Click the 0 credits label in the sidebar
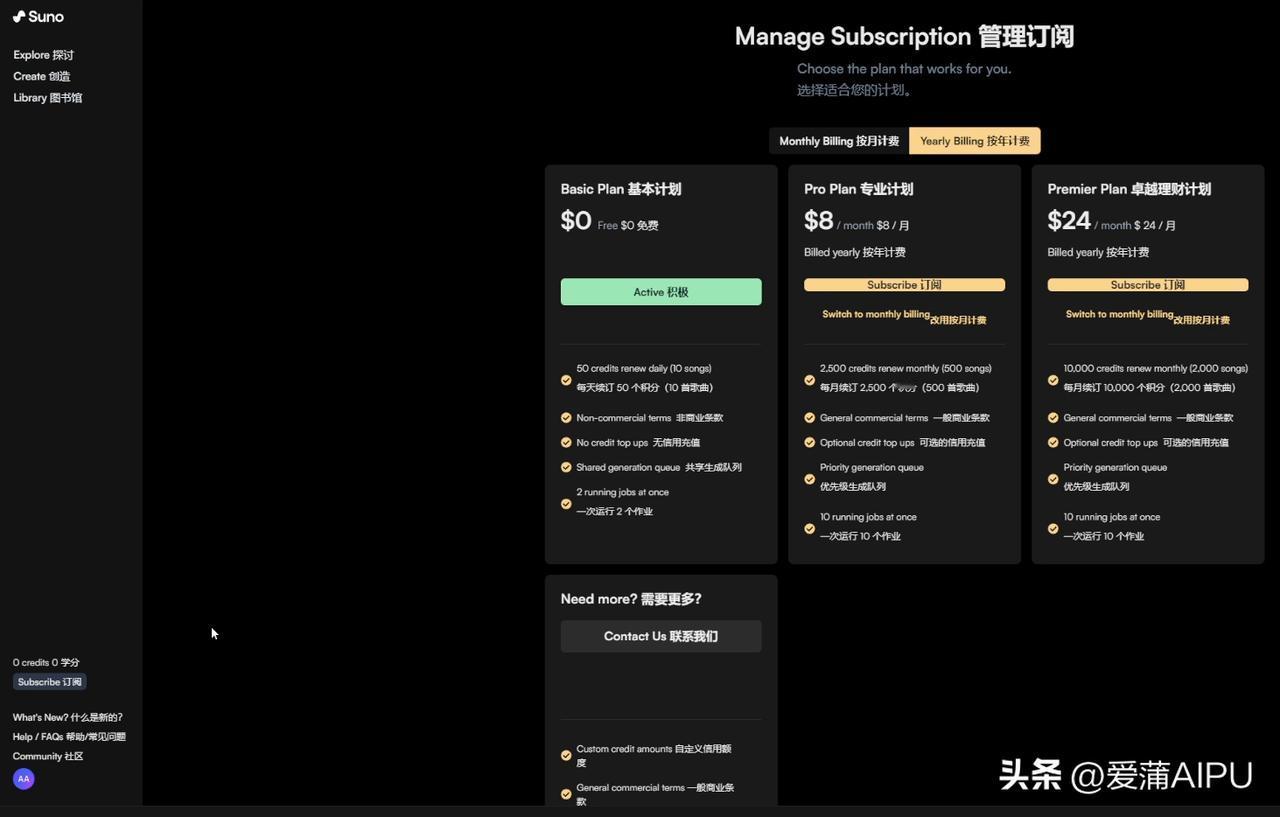Screen dimensions: 1280x817 pos(46,662)
